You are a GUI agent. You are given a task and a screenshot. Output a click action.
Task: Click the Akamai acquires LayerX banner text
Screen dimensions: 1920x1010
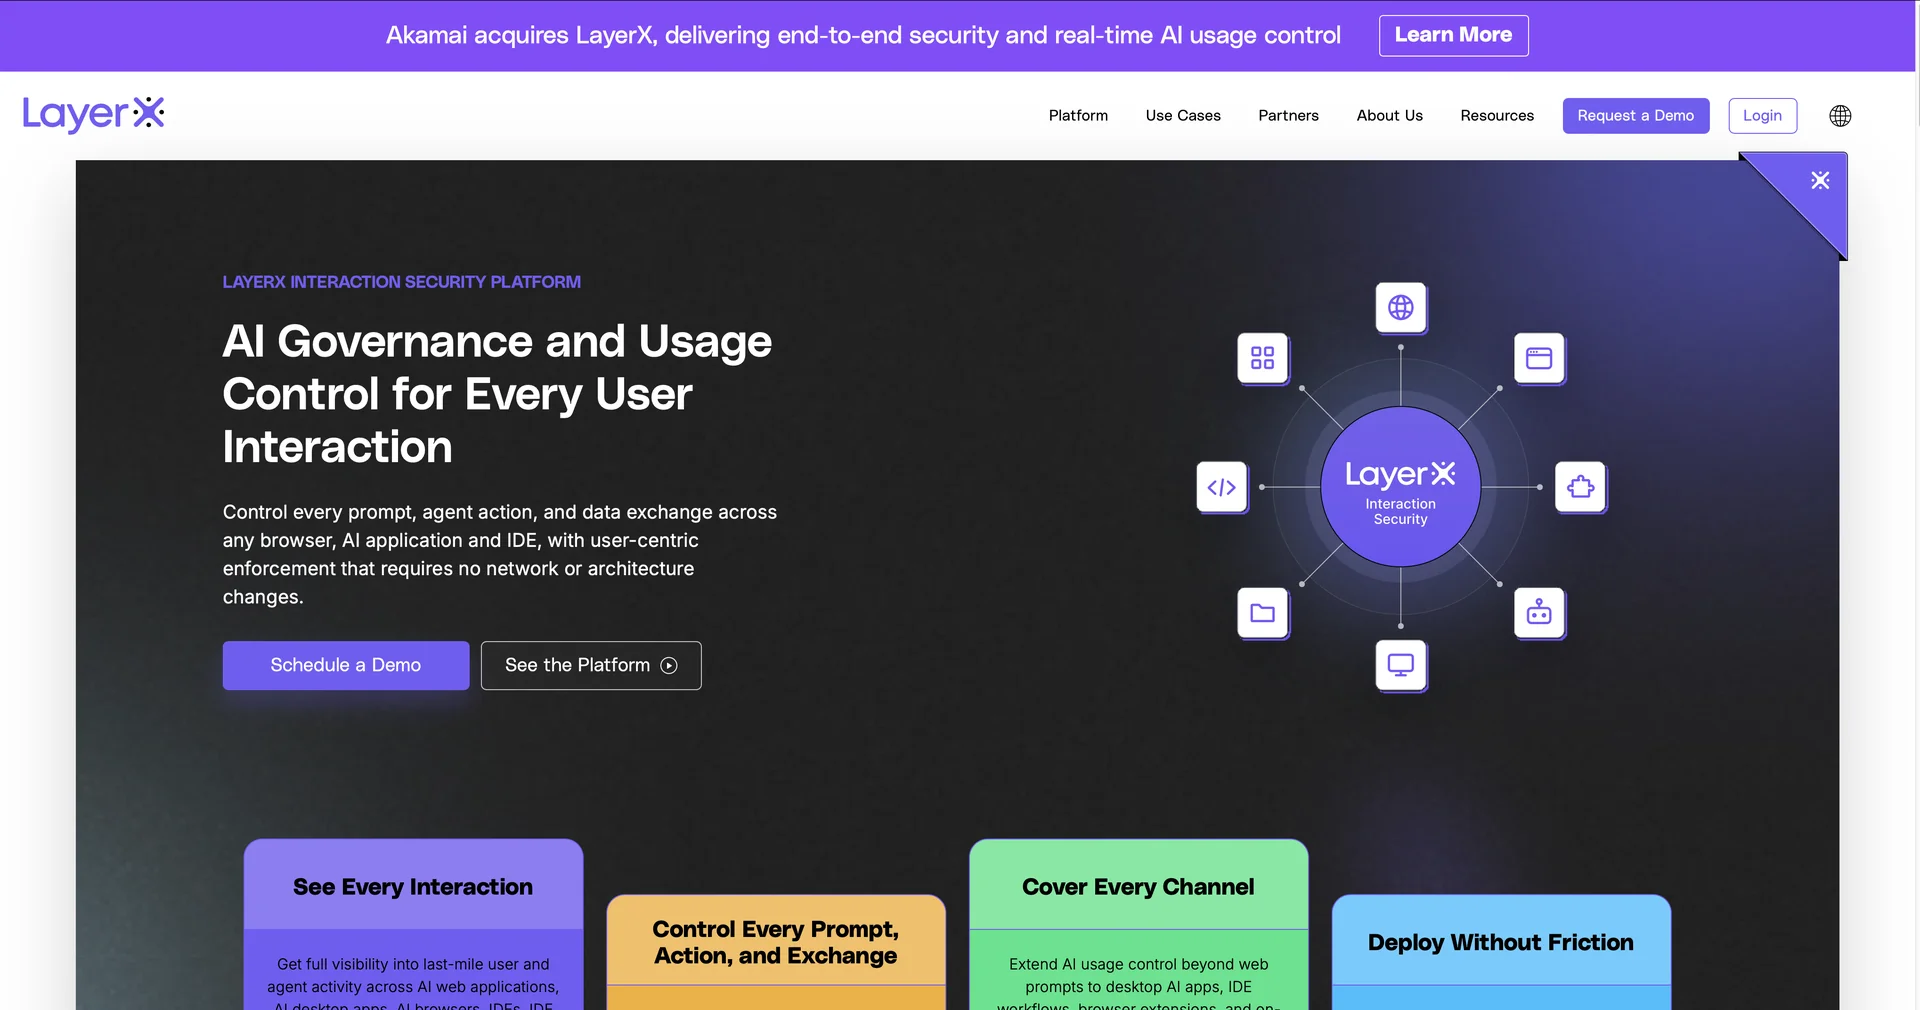click(x=863, y=35)
